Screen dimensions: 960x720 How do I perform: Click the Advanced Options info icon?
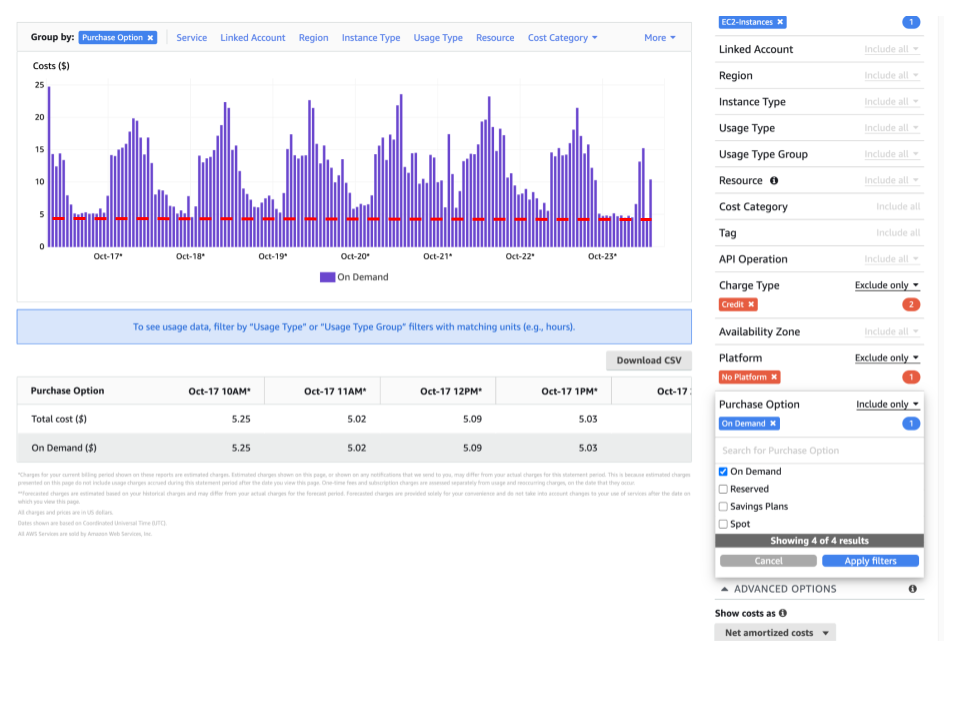click(912, 589)
